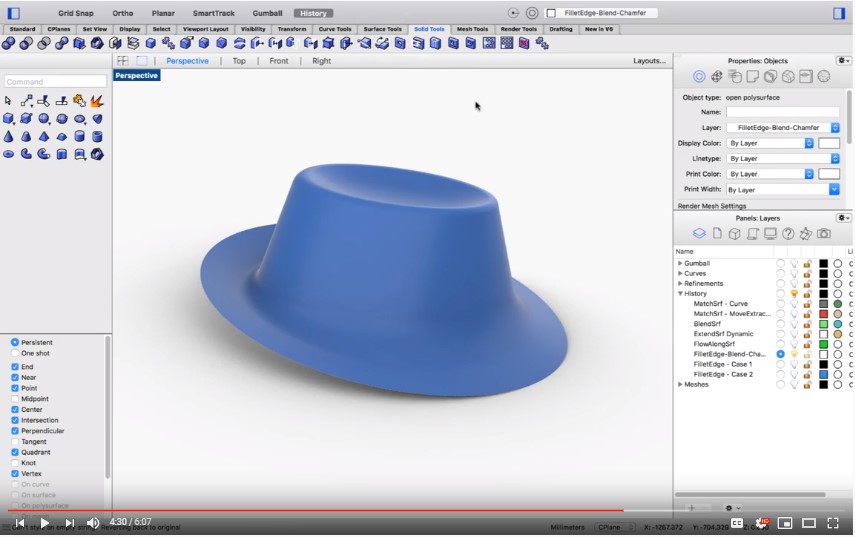Open the Layer dropdown in Properties

pos(783,128)
